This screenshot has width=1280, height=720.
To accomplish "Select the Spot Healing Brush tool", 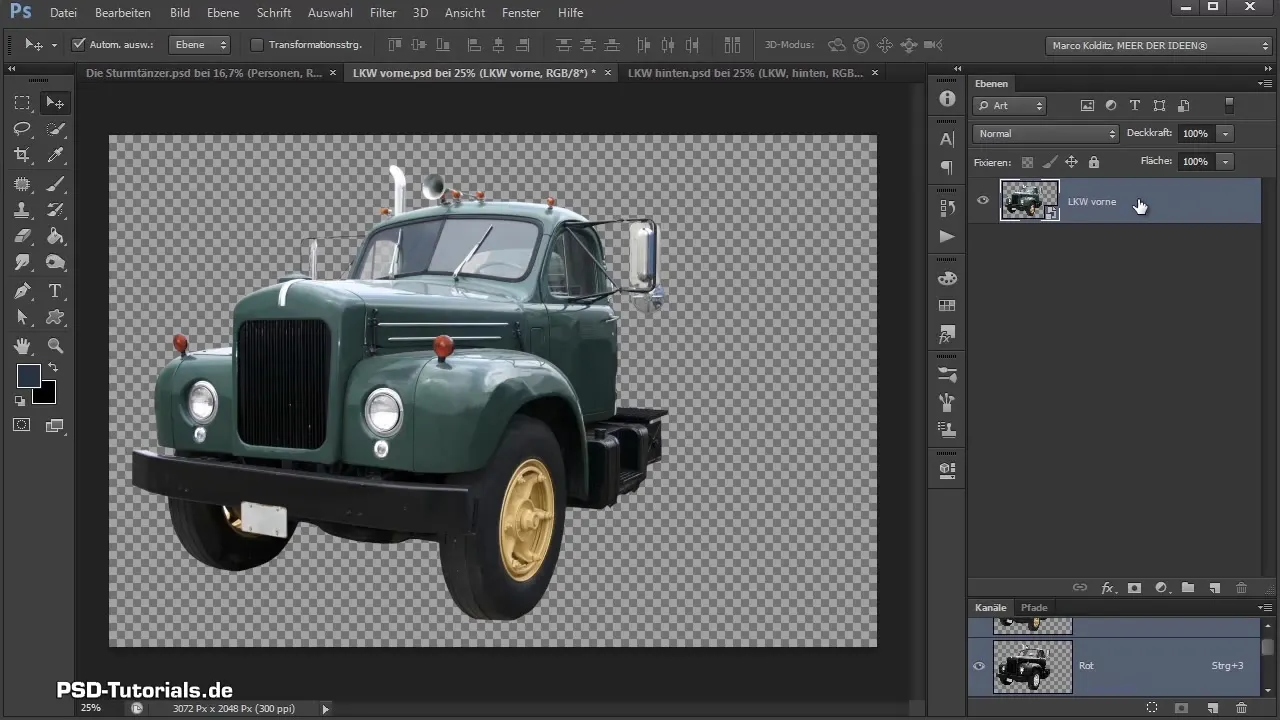I will tap(22, 184).
